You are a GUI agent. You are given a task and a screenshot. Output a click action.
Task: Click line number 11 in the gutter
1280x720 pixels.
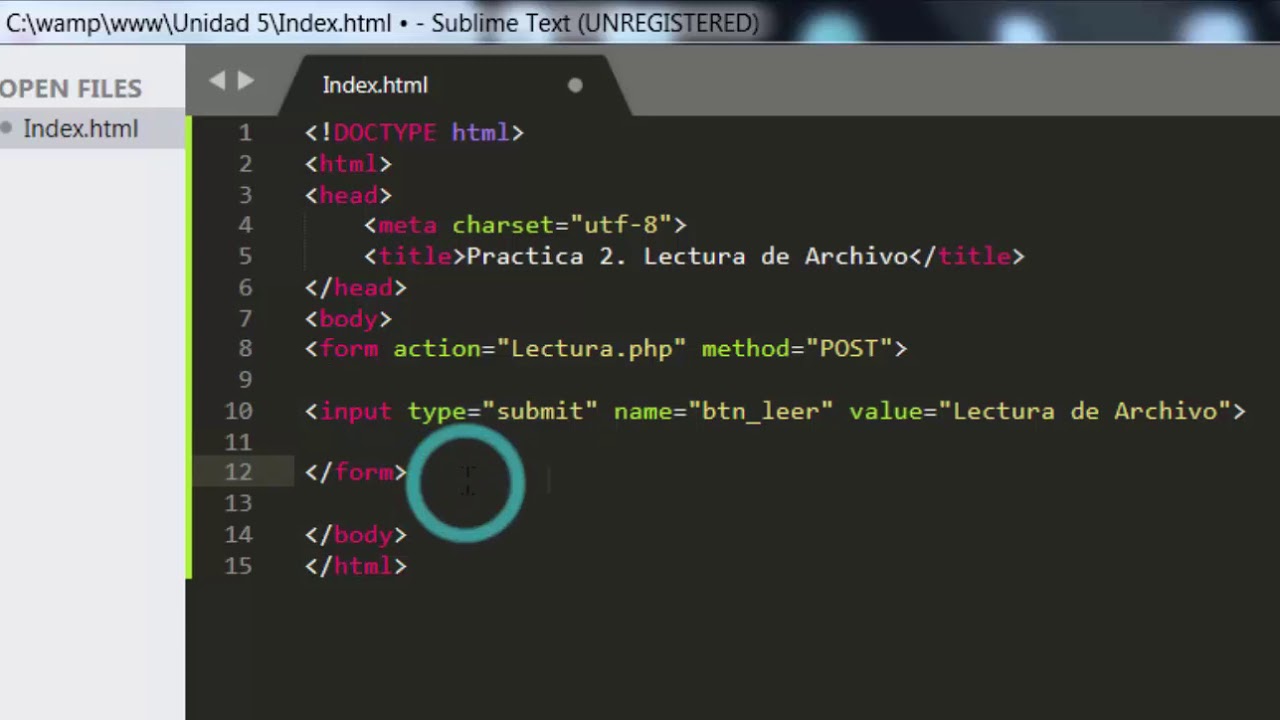click(x=239, y=442)
